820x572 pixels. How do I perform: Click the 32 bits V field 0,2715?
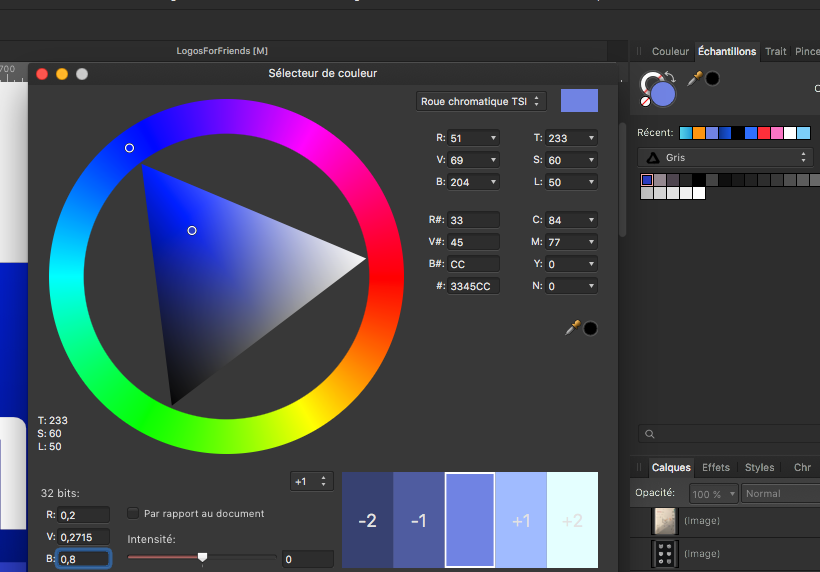tap(83, 537)
